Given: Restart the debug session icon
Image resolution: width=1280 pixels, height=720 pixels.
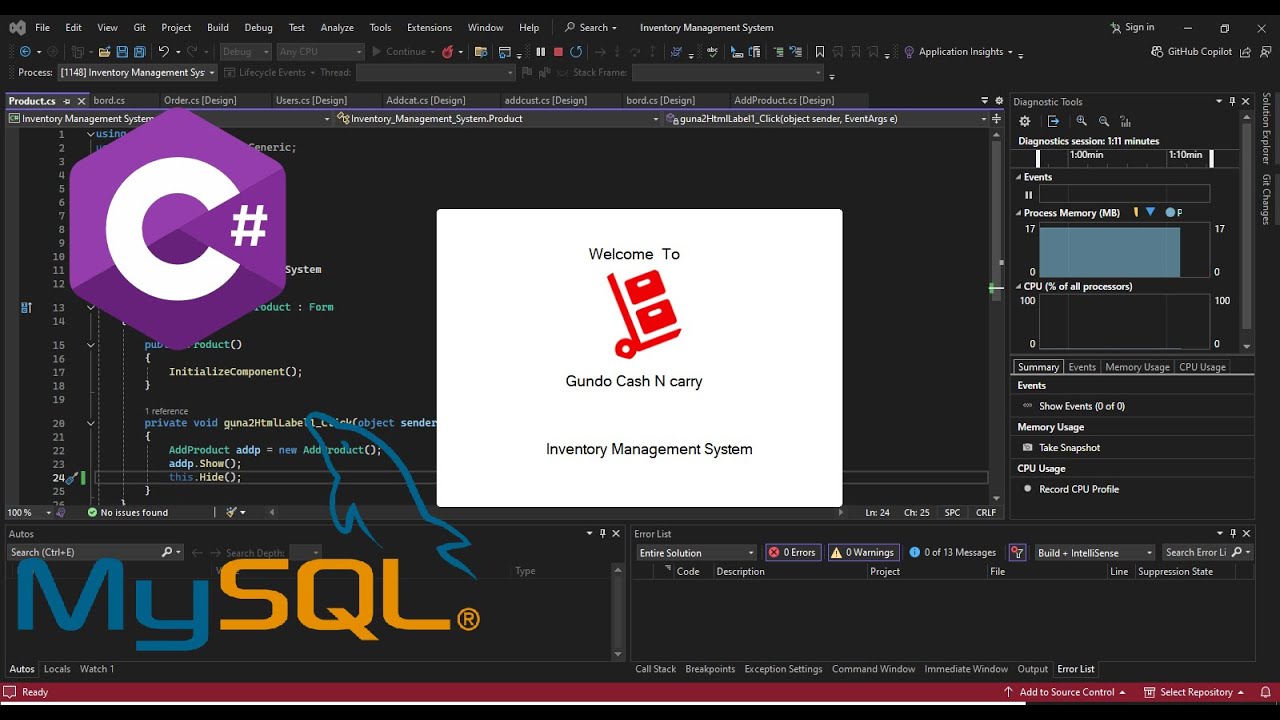Looking at the screenshot, I should [576, 52].
